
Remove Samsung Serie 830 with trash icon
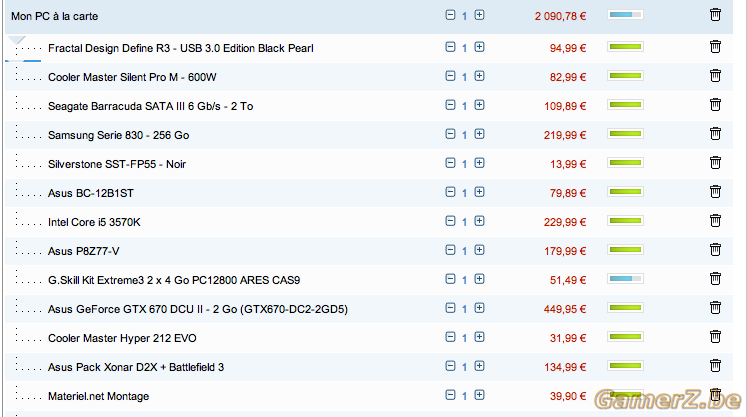tap(715, 134)
